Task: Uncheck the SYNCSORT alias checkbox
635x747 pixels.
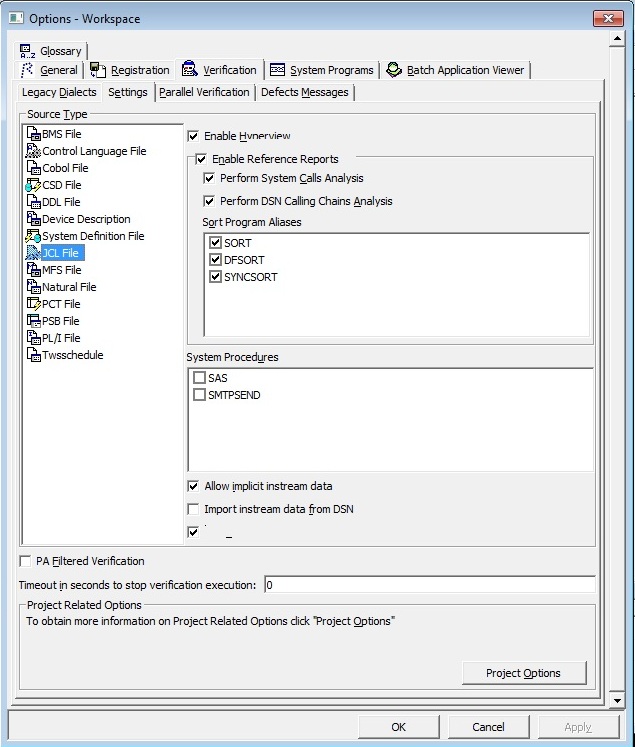Action: tap(216, 277)
